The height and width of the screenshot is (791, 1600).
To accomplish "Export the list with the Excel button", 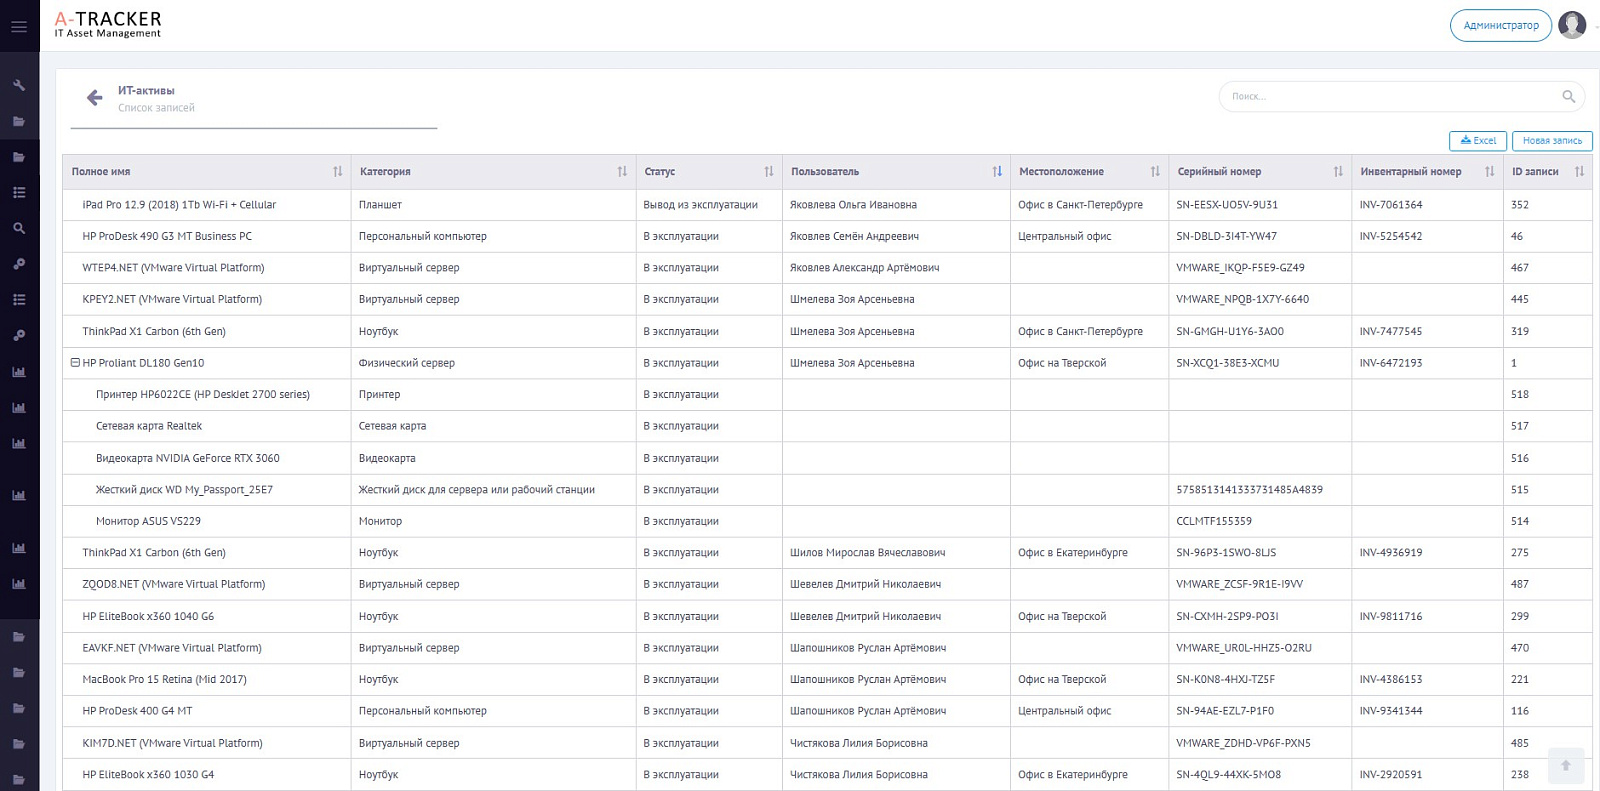I will point(1478,141).
